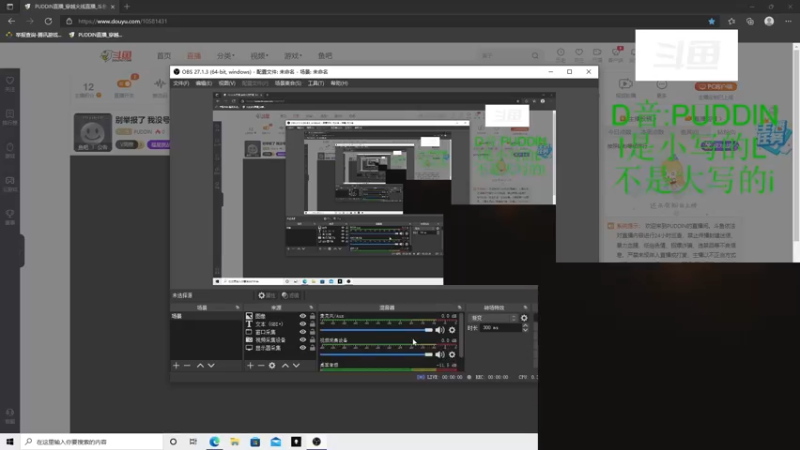
Task: Move source down in the Sources panel
Action: (296, 365)
